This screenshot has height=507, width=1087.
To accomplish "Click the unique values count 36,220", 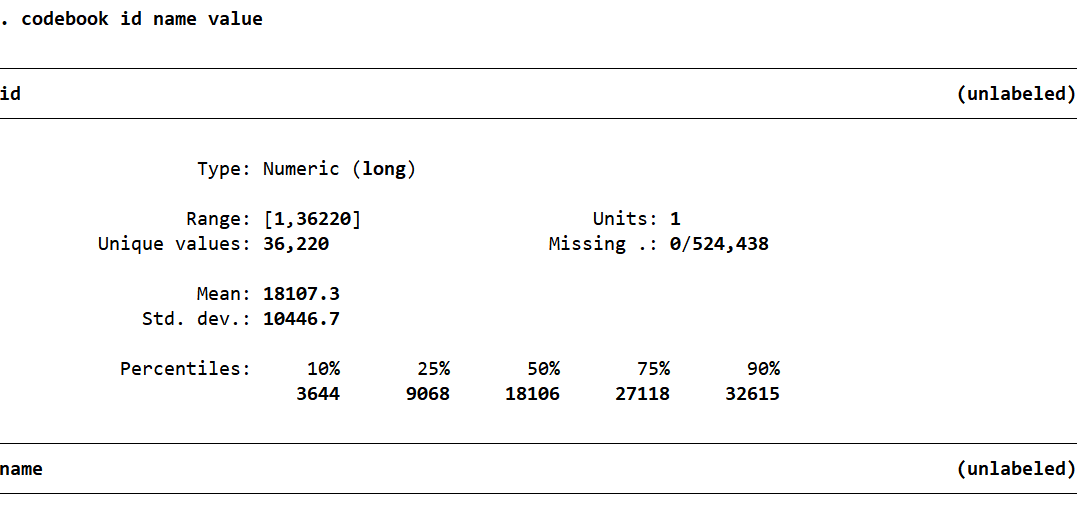I will (296, 244).
